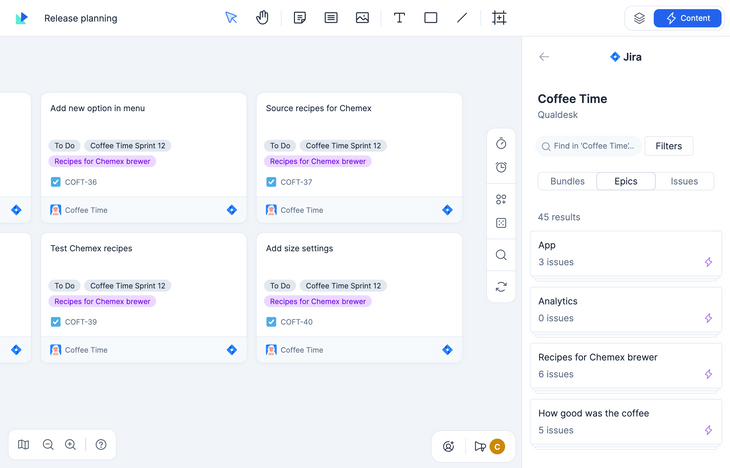Viewport: 730px width, 468px height.
Task: Click Add size settings card title
Action: pyautogui.click(x=299, y=248)
